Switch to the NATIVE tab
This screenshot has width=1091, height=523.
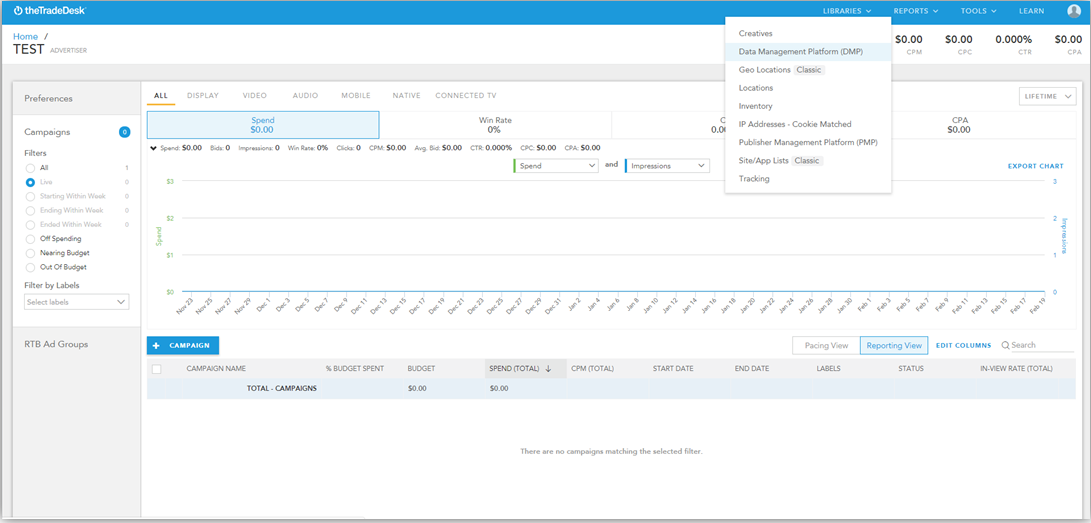(406, 96)
